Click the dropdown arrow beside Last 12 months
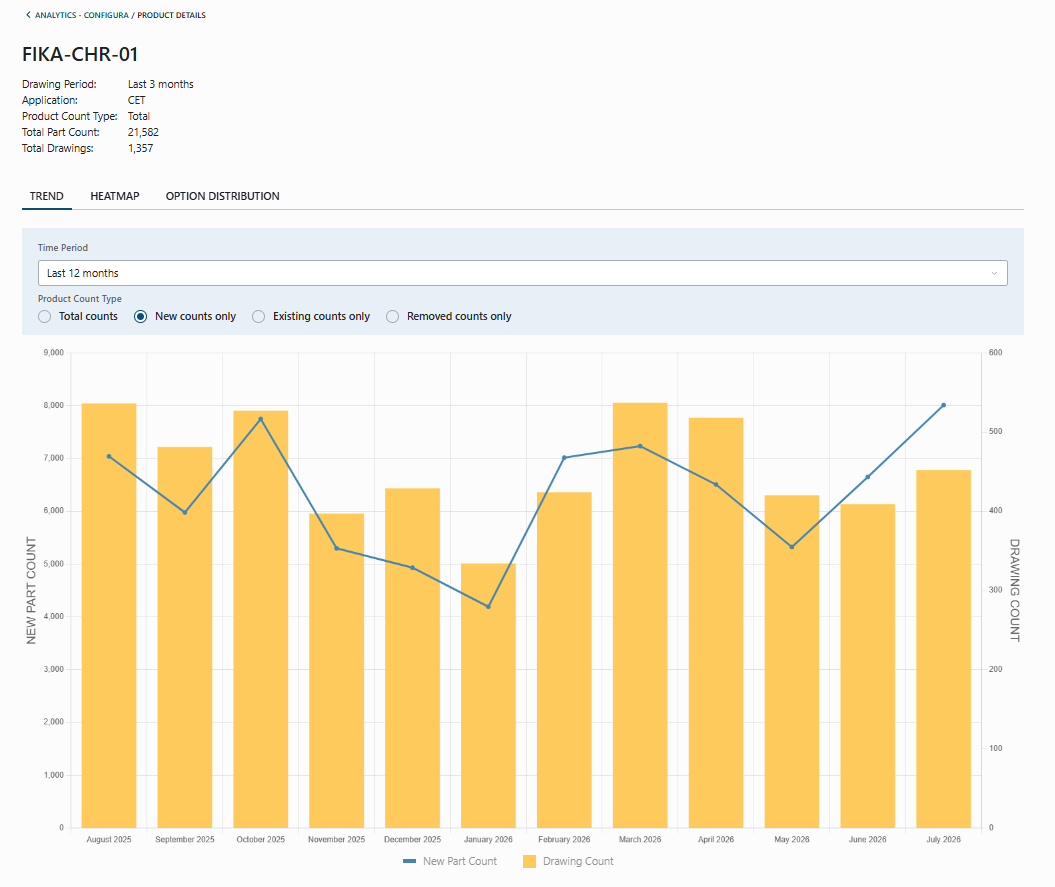This screenshot has width=1055, height=887. point(994,273)
